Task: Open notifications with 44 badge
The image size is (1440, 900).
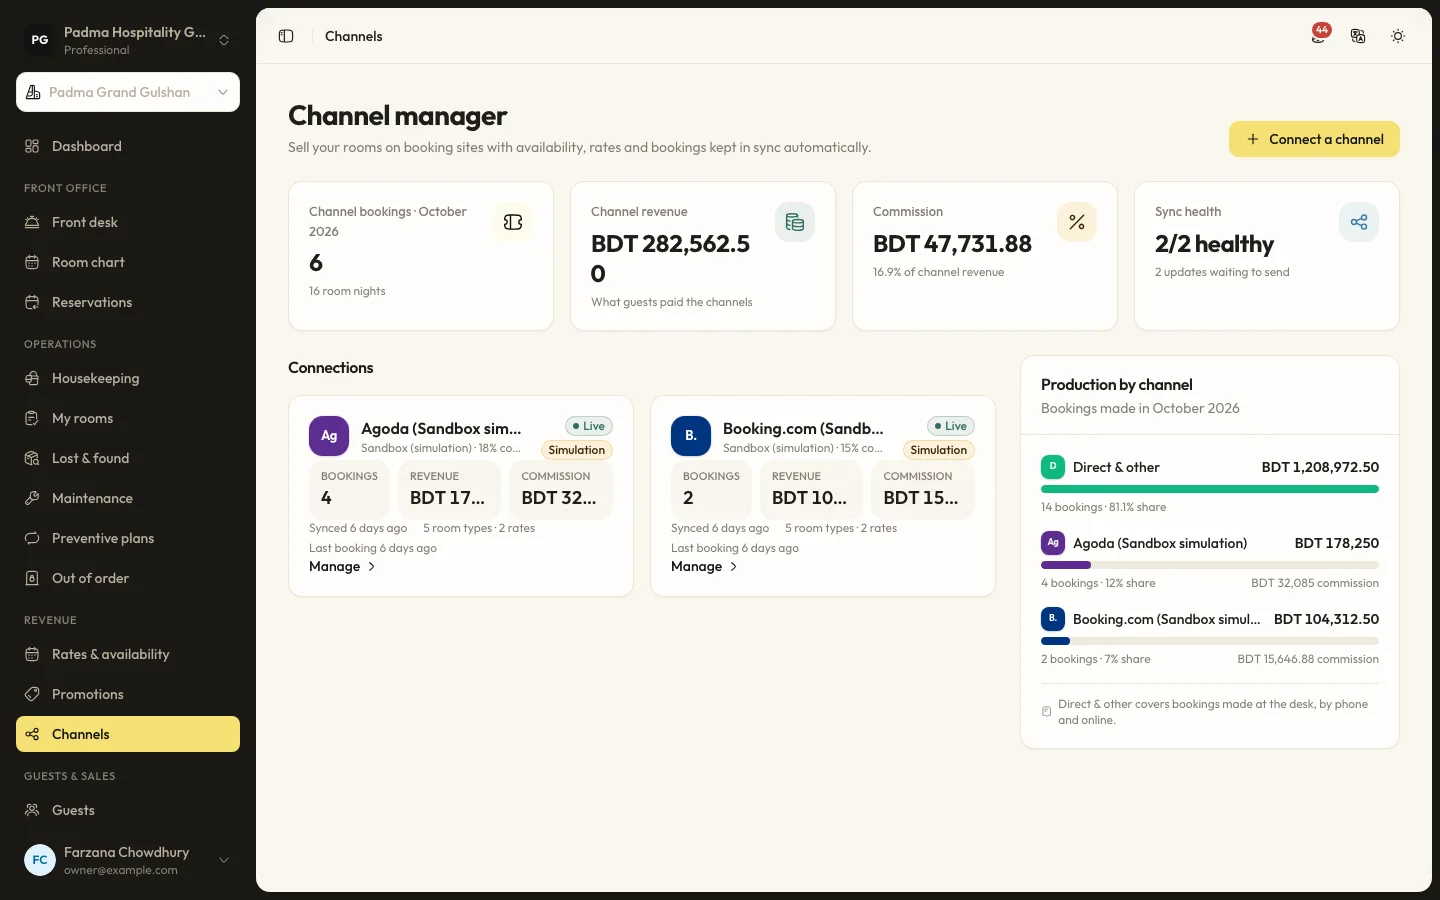Action: 1320,35
